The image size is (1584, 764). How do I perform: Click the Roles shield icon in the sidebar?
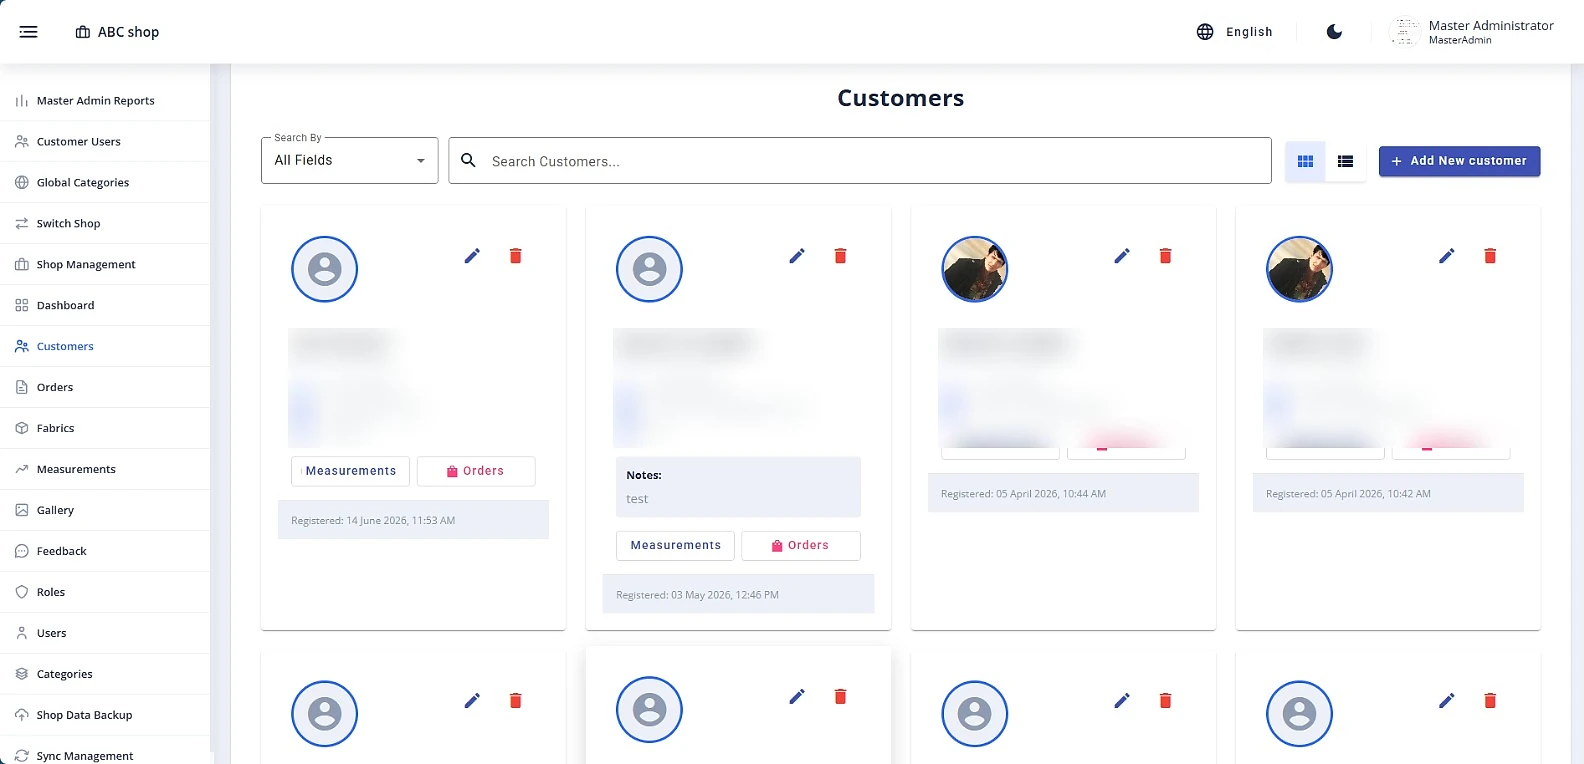(x=22, y=593)
